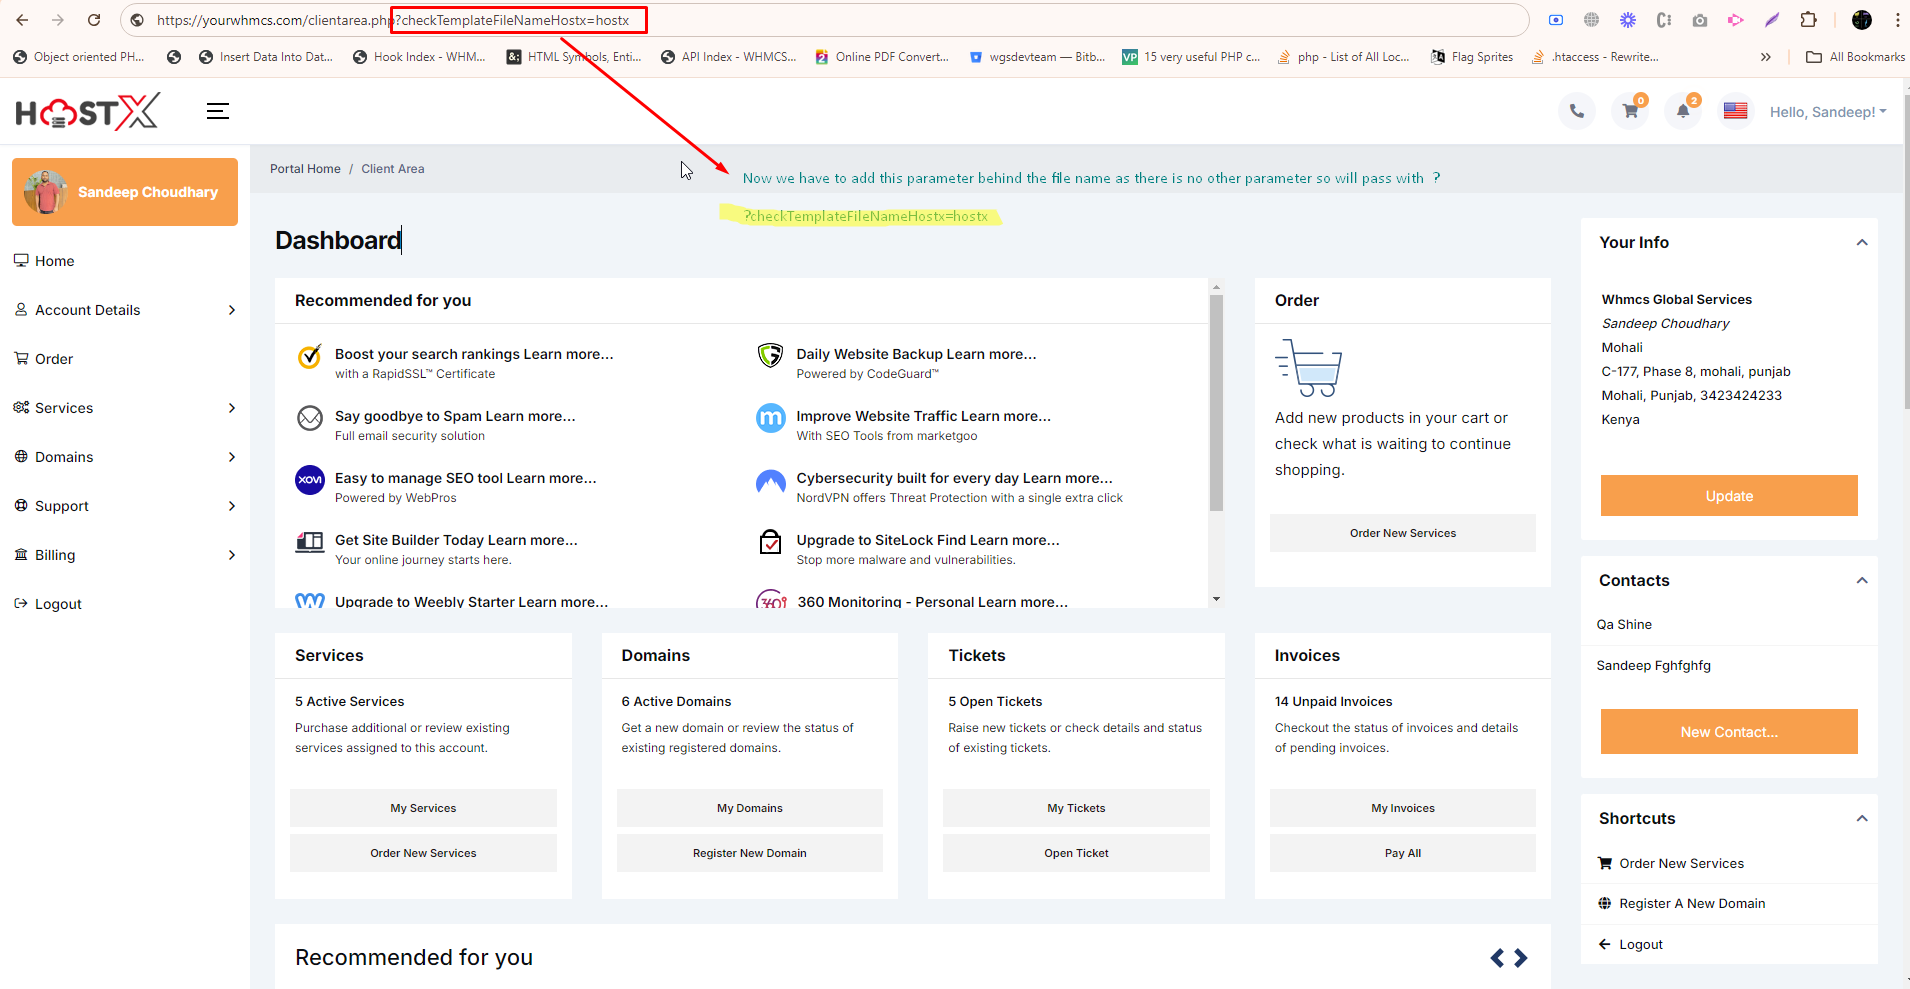Screen dimensions: 1910x989
Task: Open the Hello, Sandeep! user dropdown
Action: (x=1827, y=112)
